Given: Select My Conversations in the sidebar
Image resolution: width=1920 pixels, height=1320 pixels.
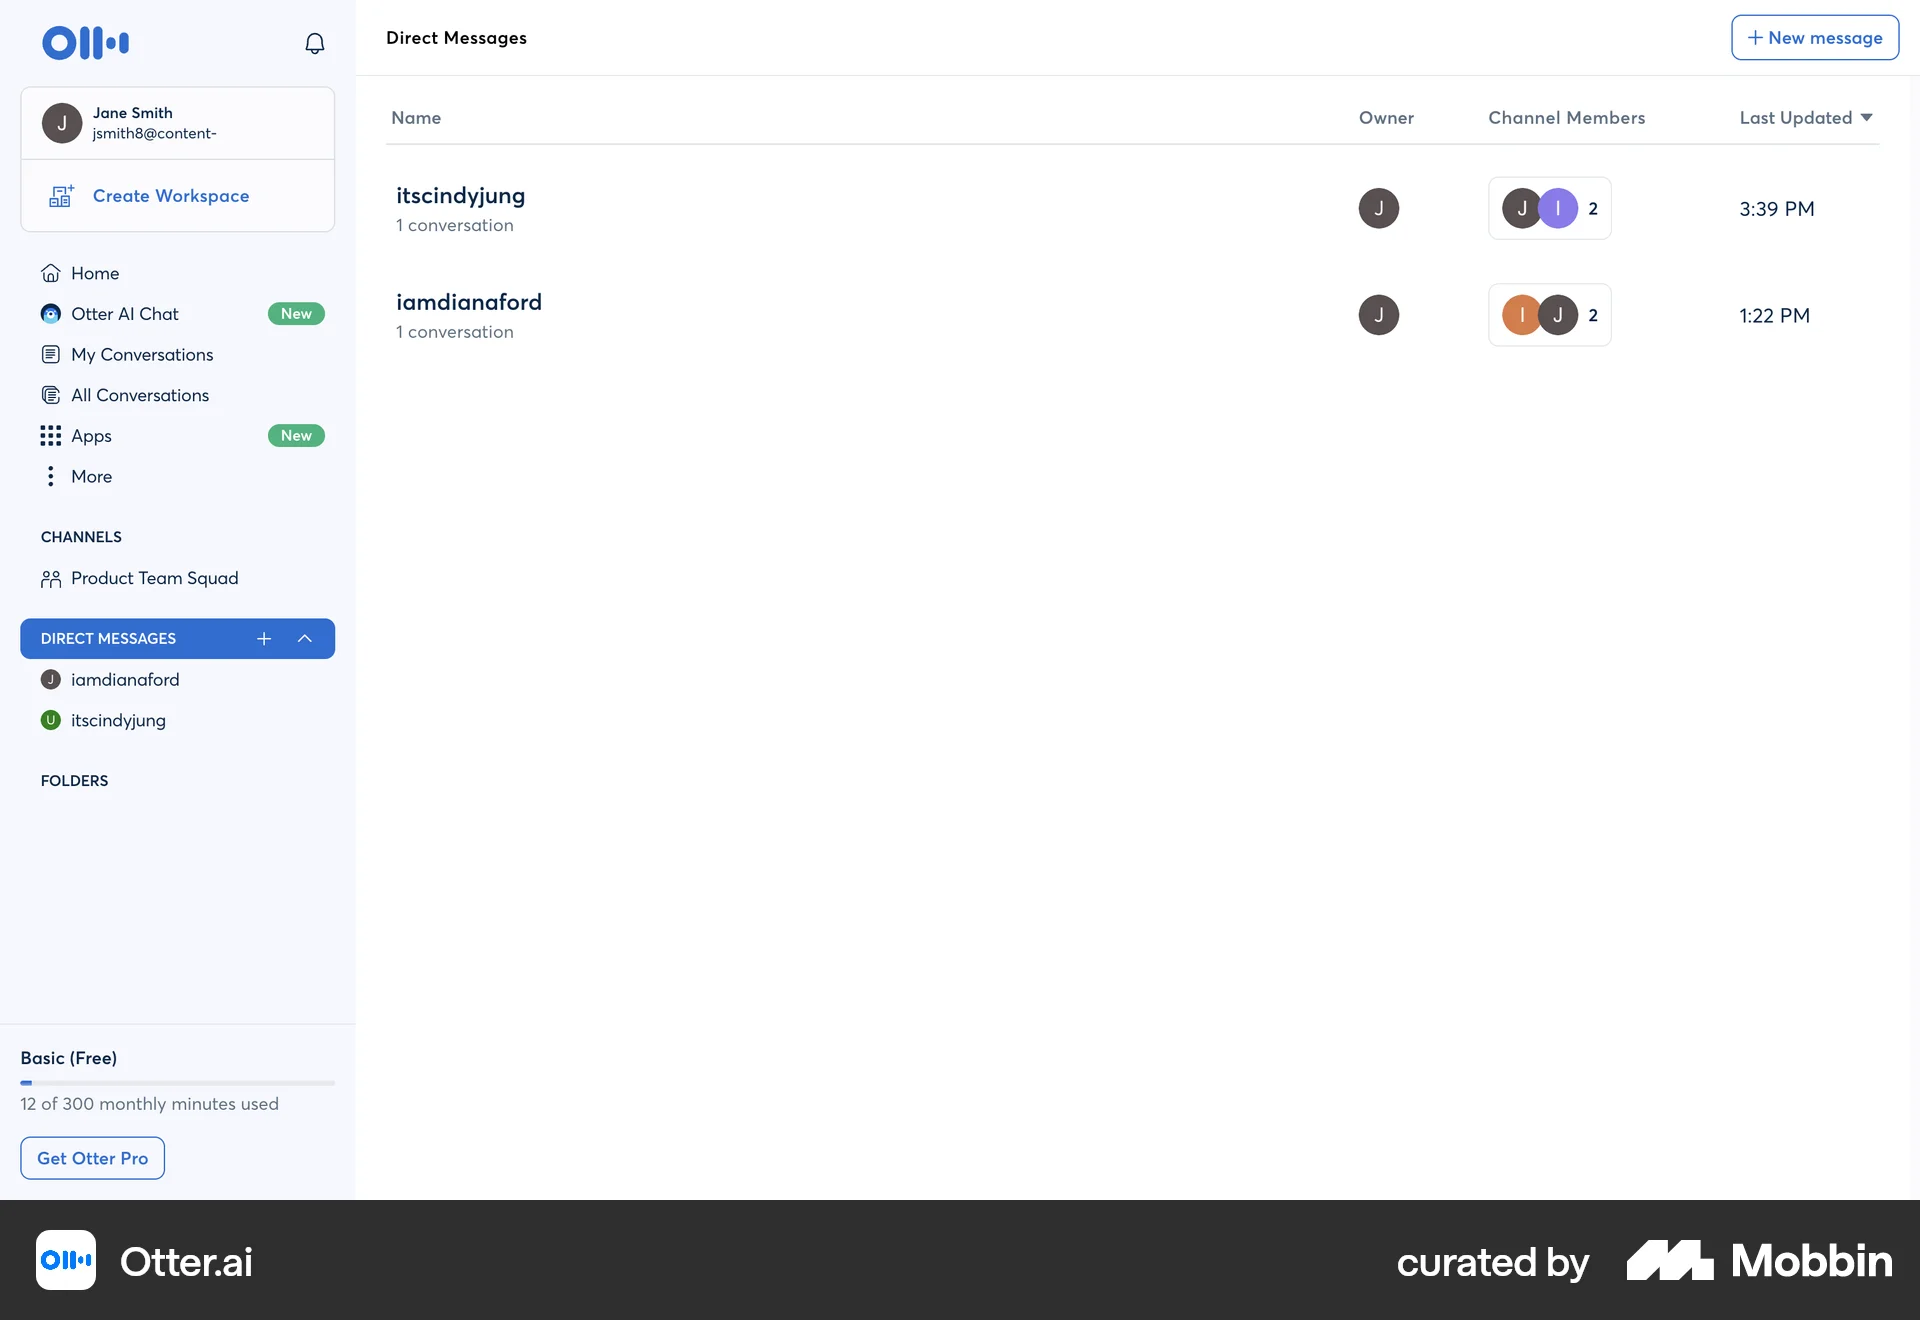Looking at the screenshot, I should (x=141, y=354).
